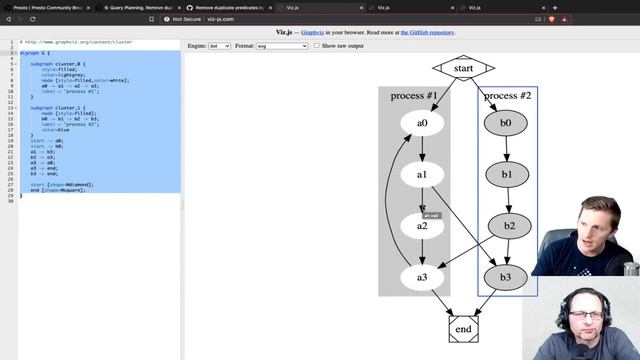This screenshot has height=360, width=640.
Task: Collapse the digraph G block at line 3
Action: pyautogui.click(x=16, y=53)
